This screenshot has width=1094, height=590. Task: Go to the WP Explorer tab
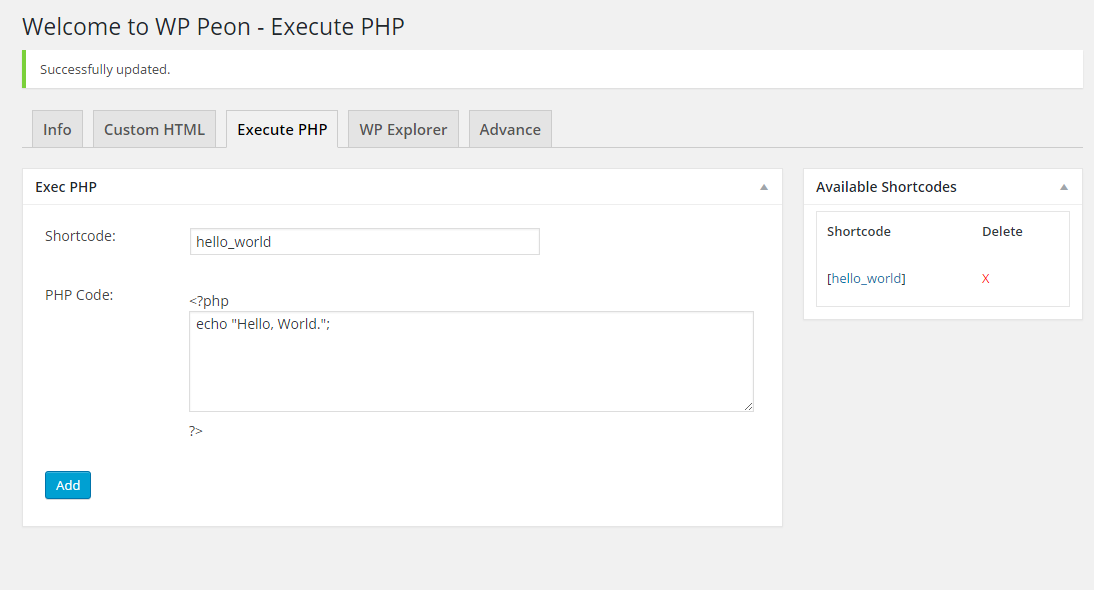[x=403, y=129]
